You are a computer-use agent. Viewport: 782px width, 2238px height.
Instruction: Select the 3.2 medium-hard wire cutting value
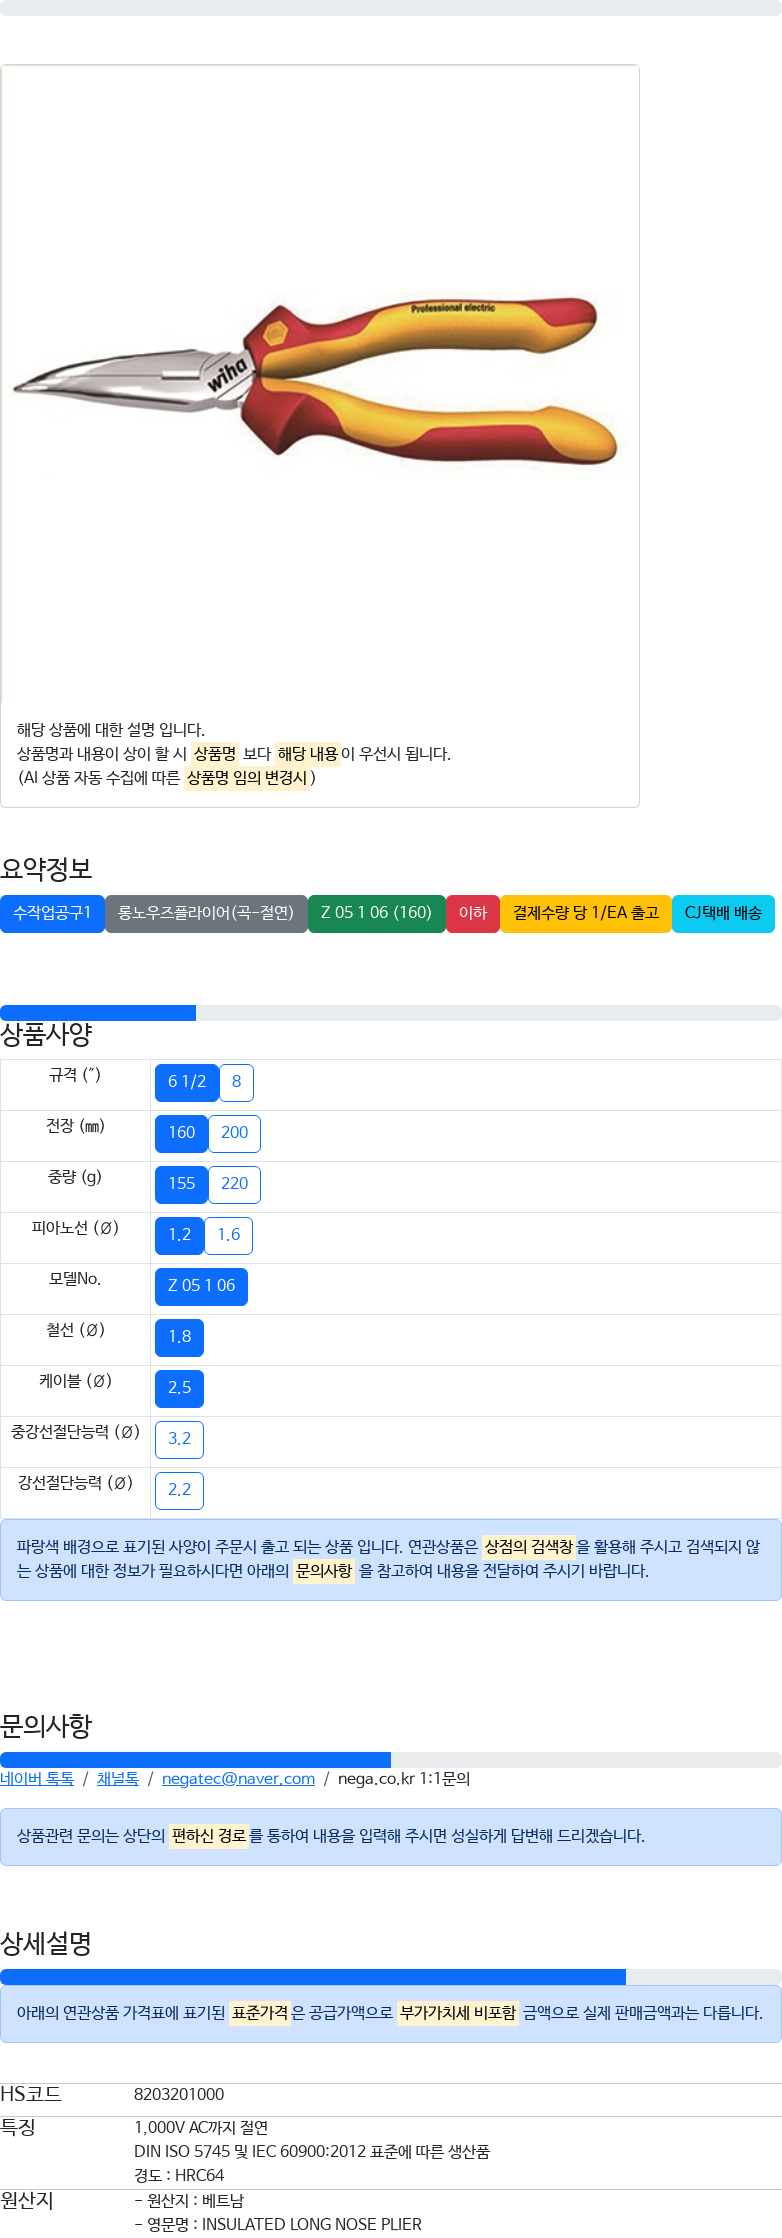click(179, 1439)
